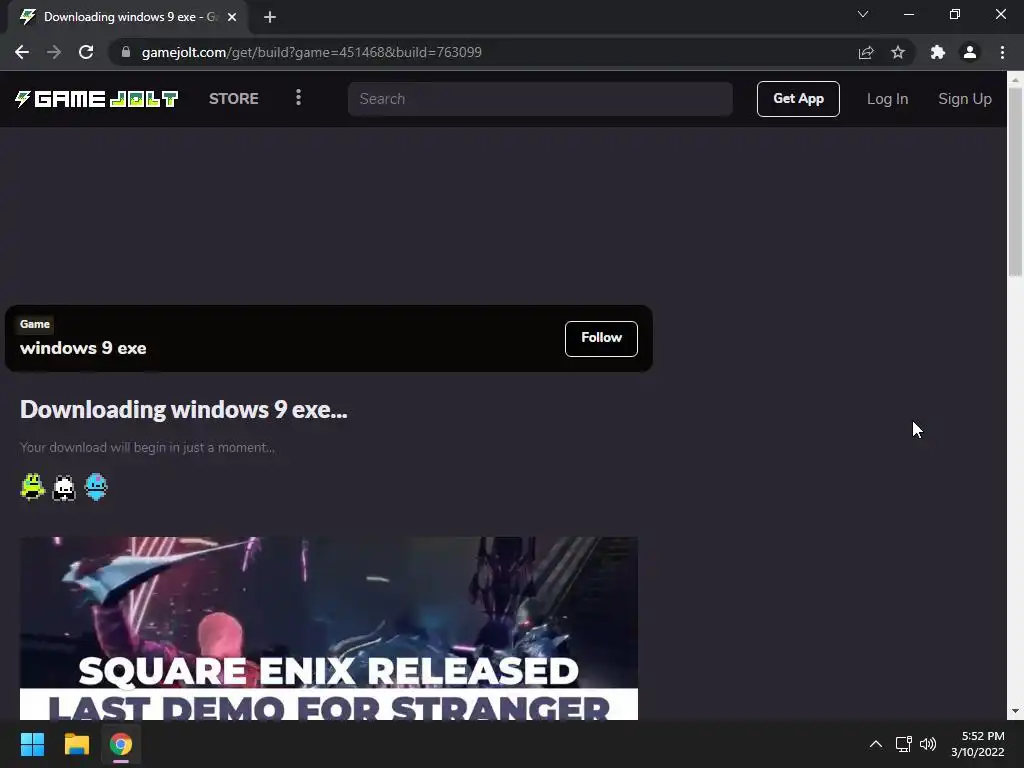This screenshot has width=1024, height=768.
Task: Open the Chrome profile icon
Action: click(x=970, y=52)
